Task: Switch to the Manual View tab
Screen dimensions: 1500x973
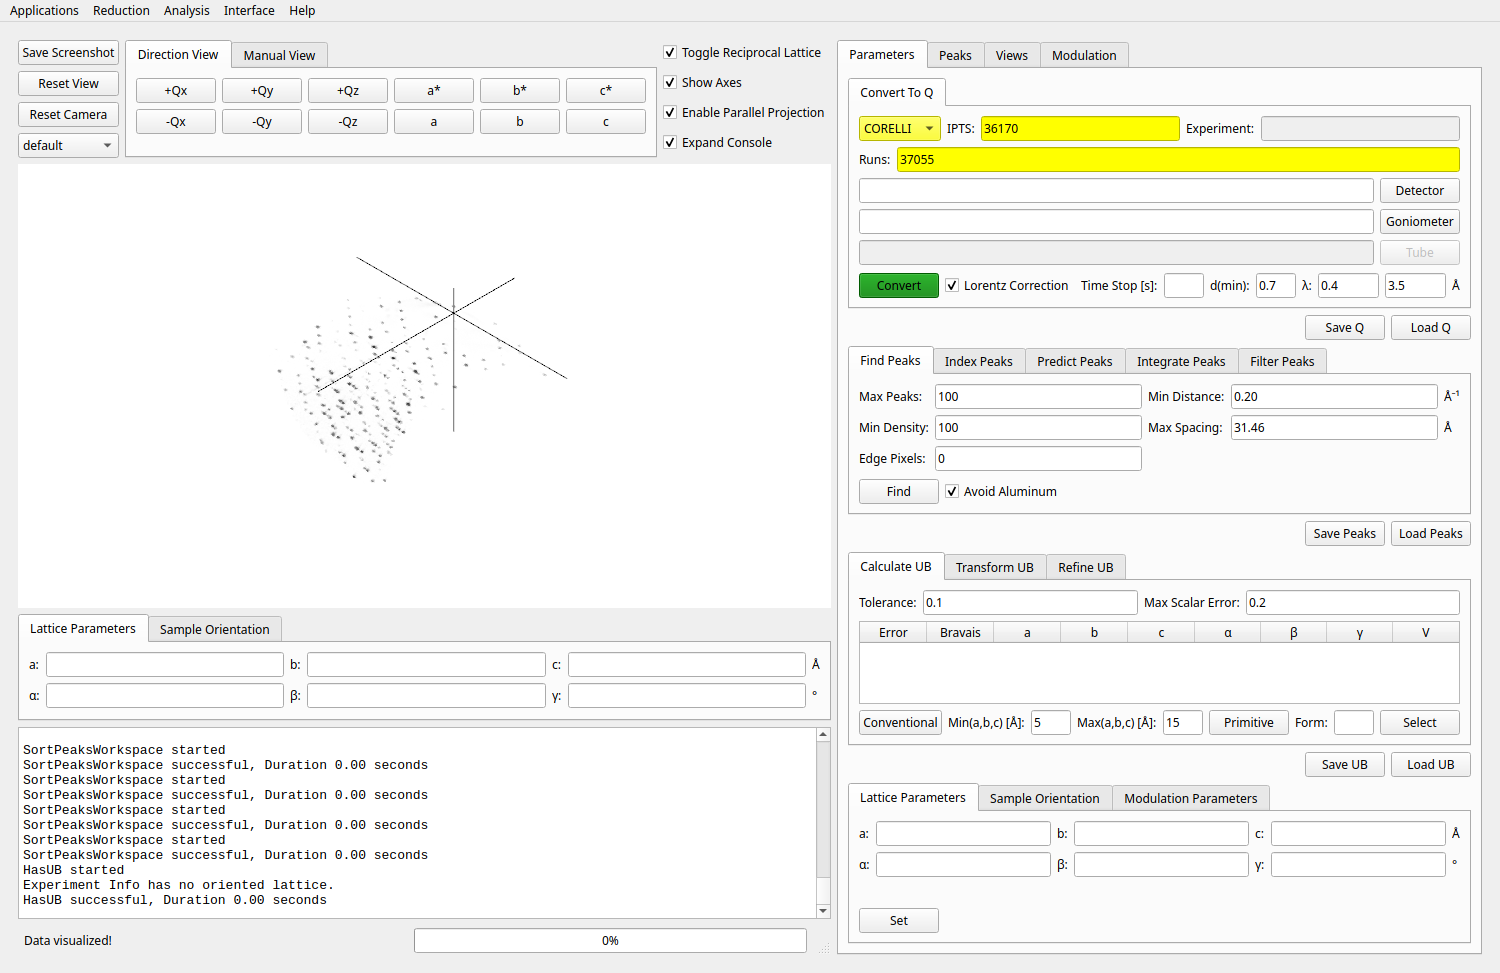Action: [x=279, y=55]
